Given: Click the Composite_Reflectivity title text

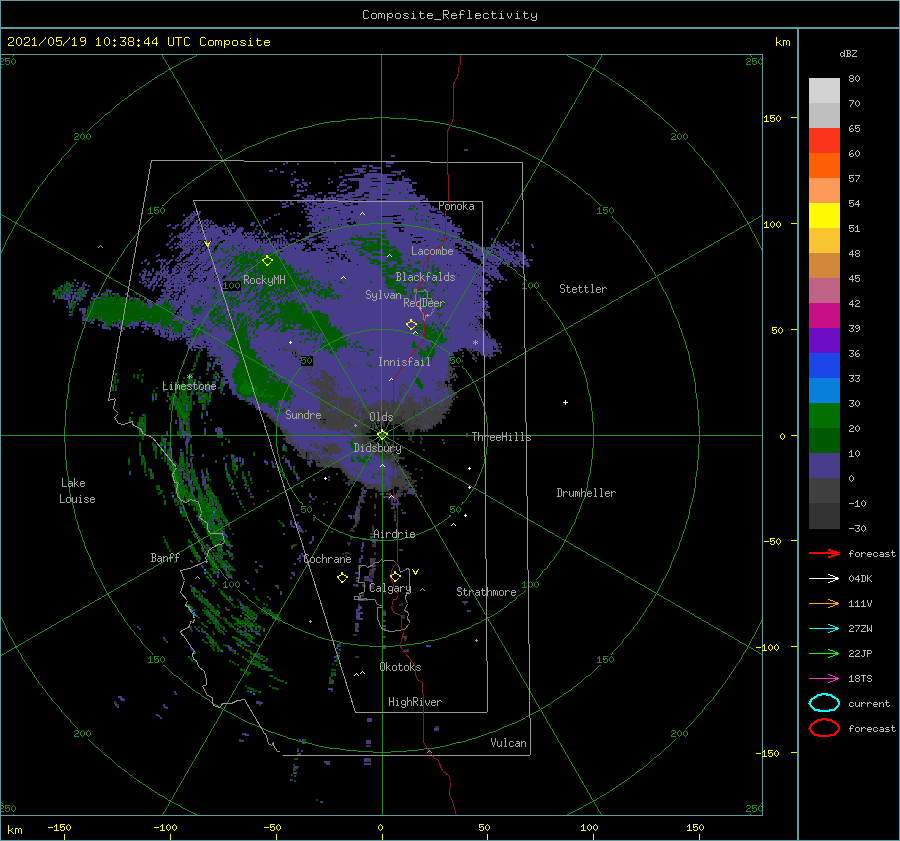Looking at the screenshot, I should pyautogui.click(x=449, y=14).
